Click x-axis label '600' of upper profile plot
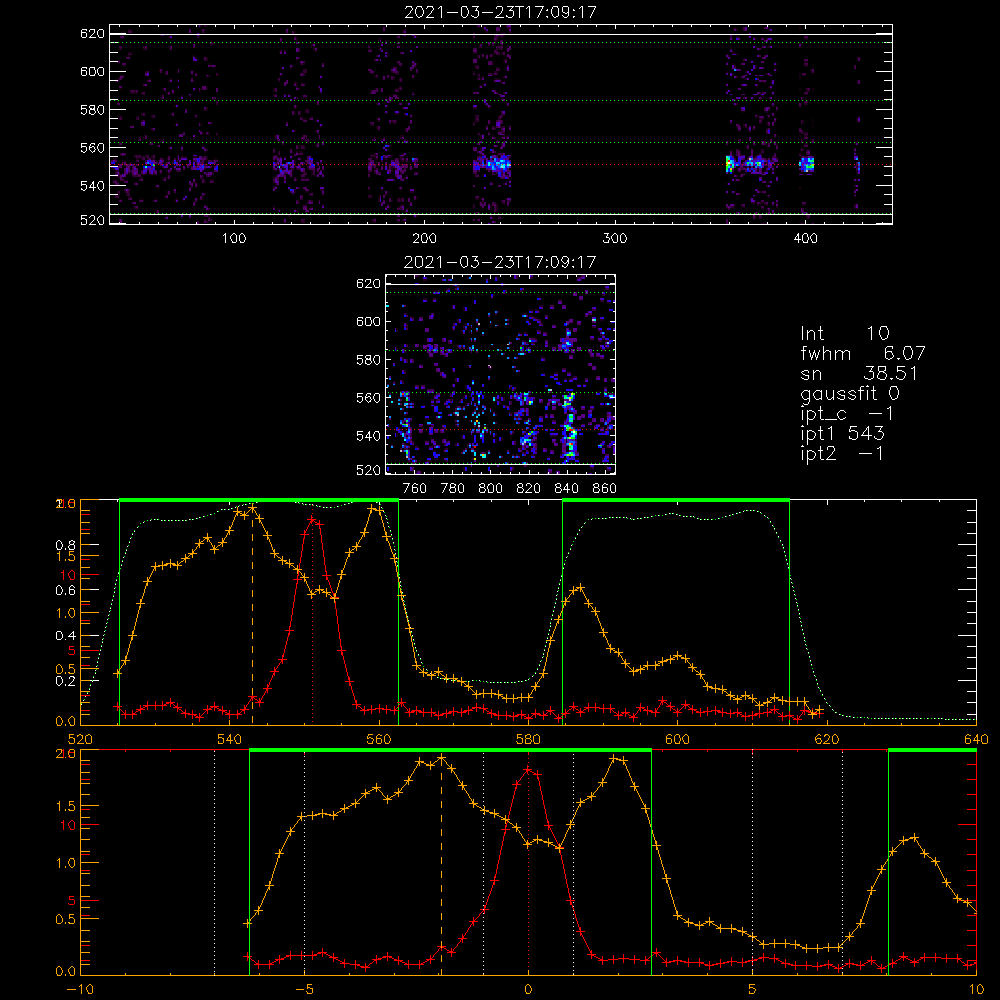 point(677,739)
